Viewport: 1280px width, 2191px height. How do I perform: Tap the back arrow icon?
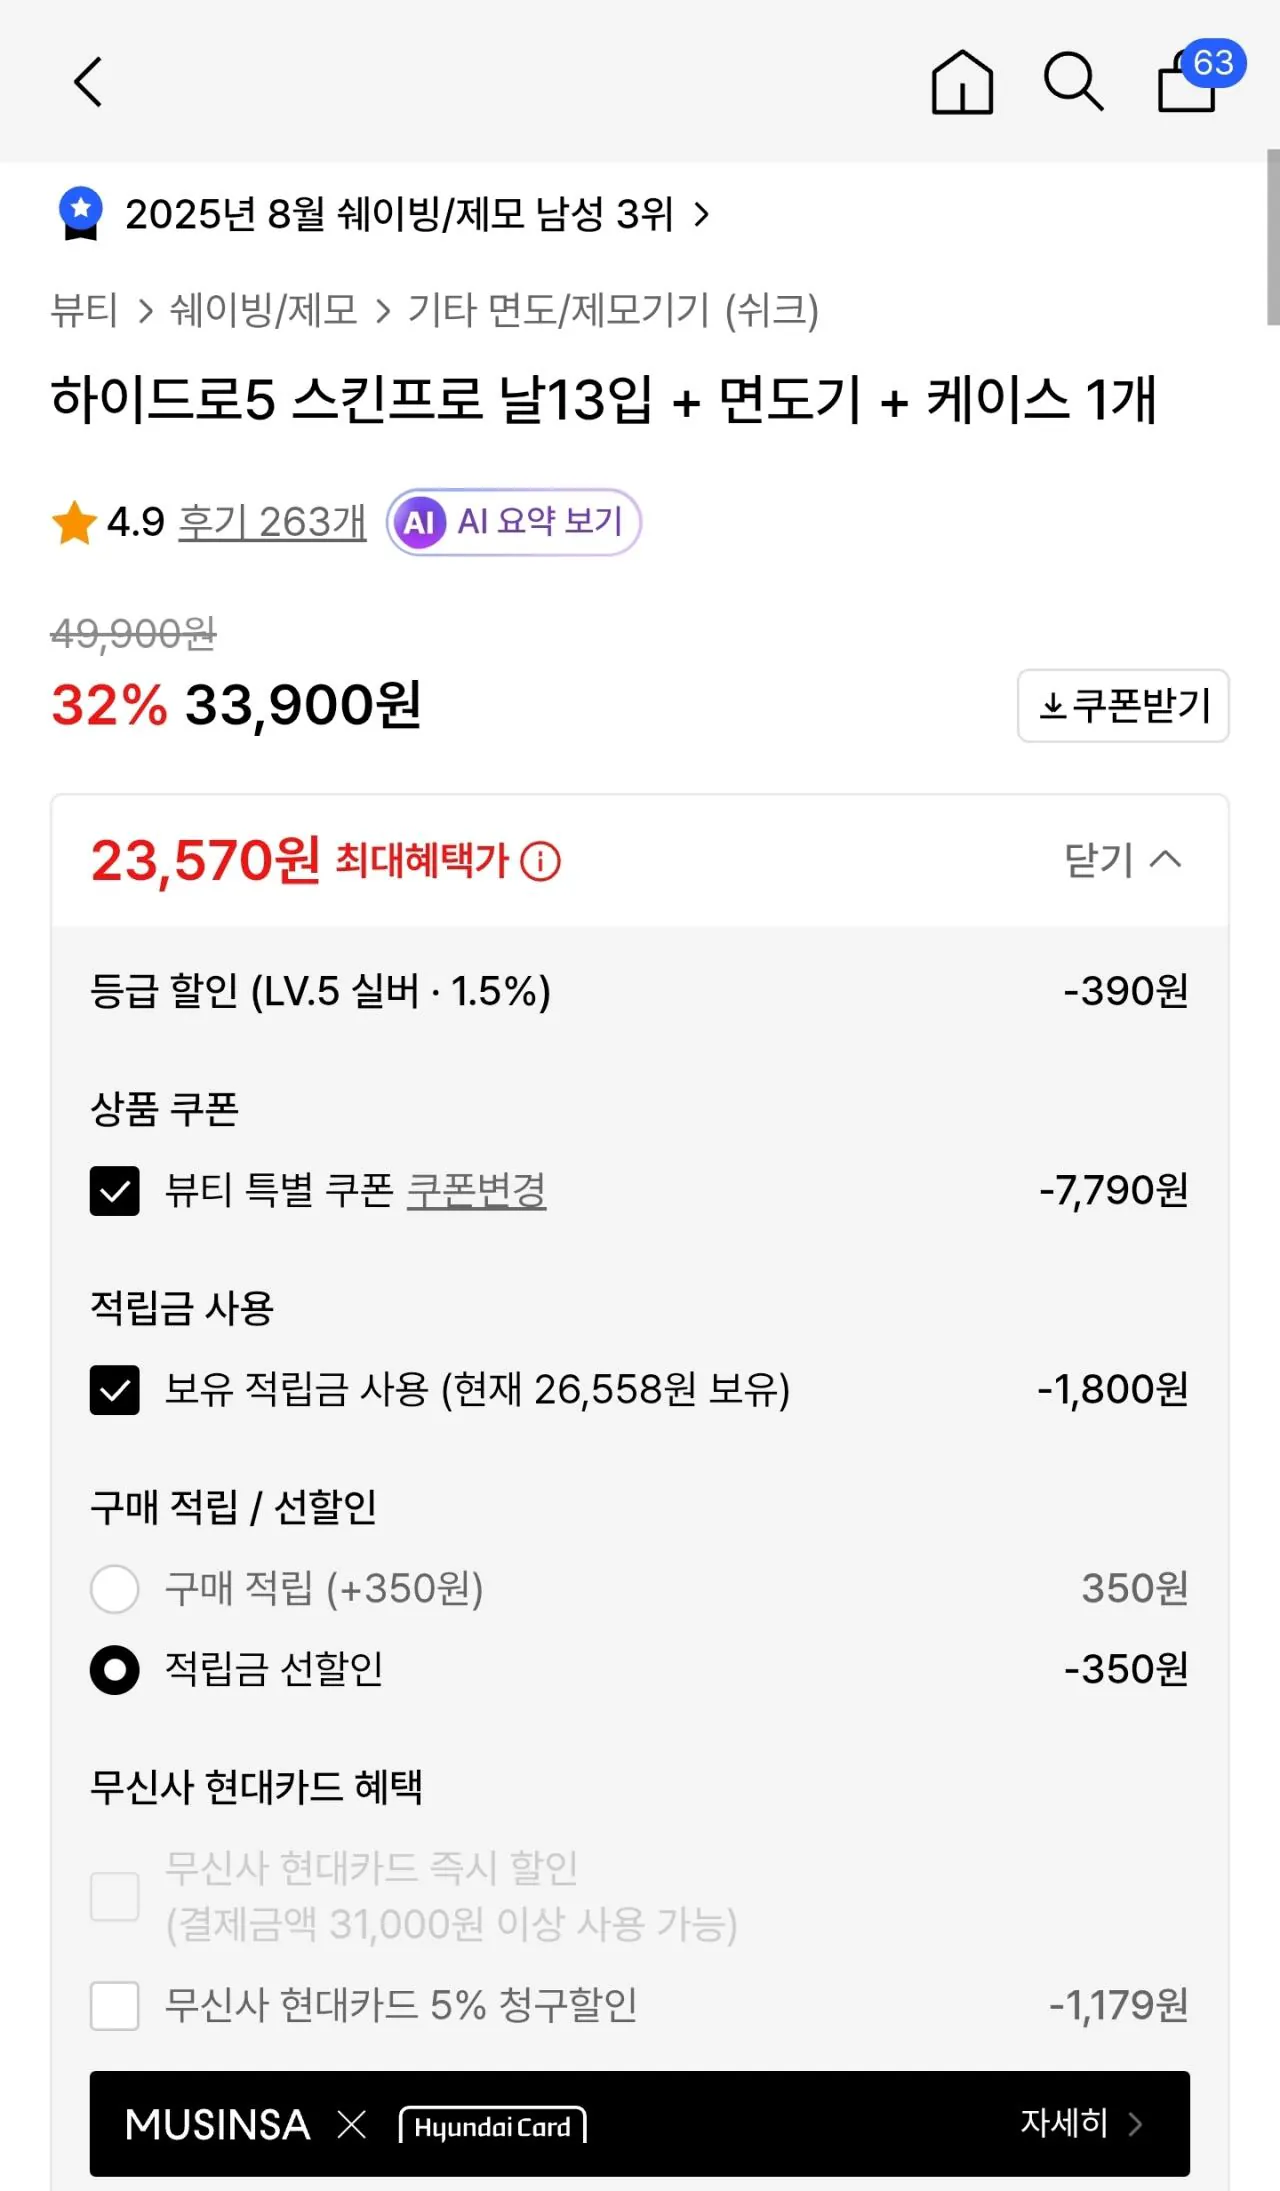(89, 82)
